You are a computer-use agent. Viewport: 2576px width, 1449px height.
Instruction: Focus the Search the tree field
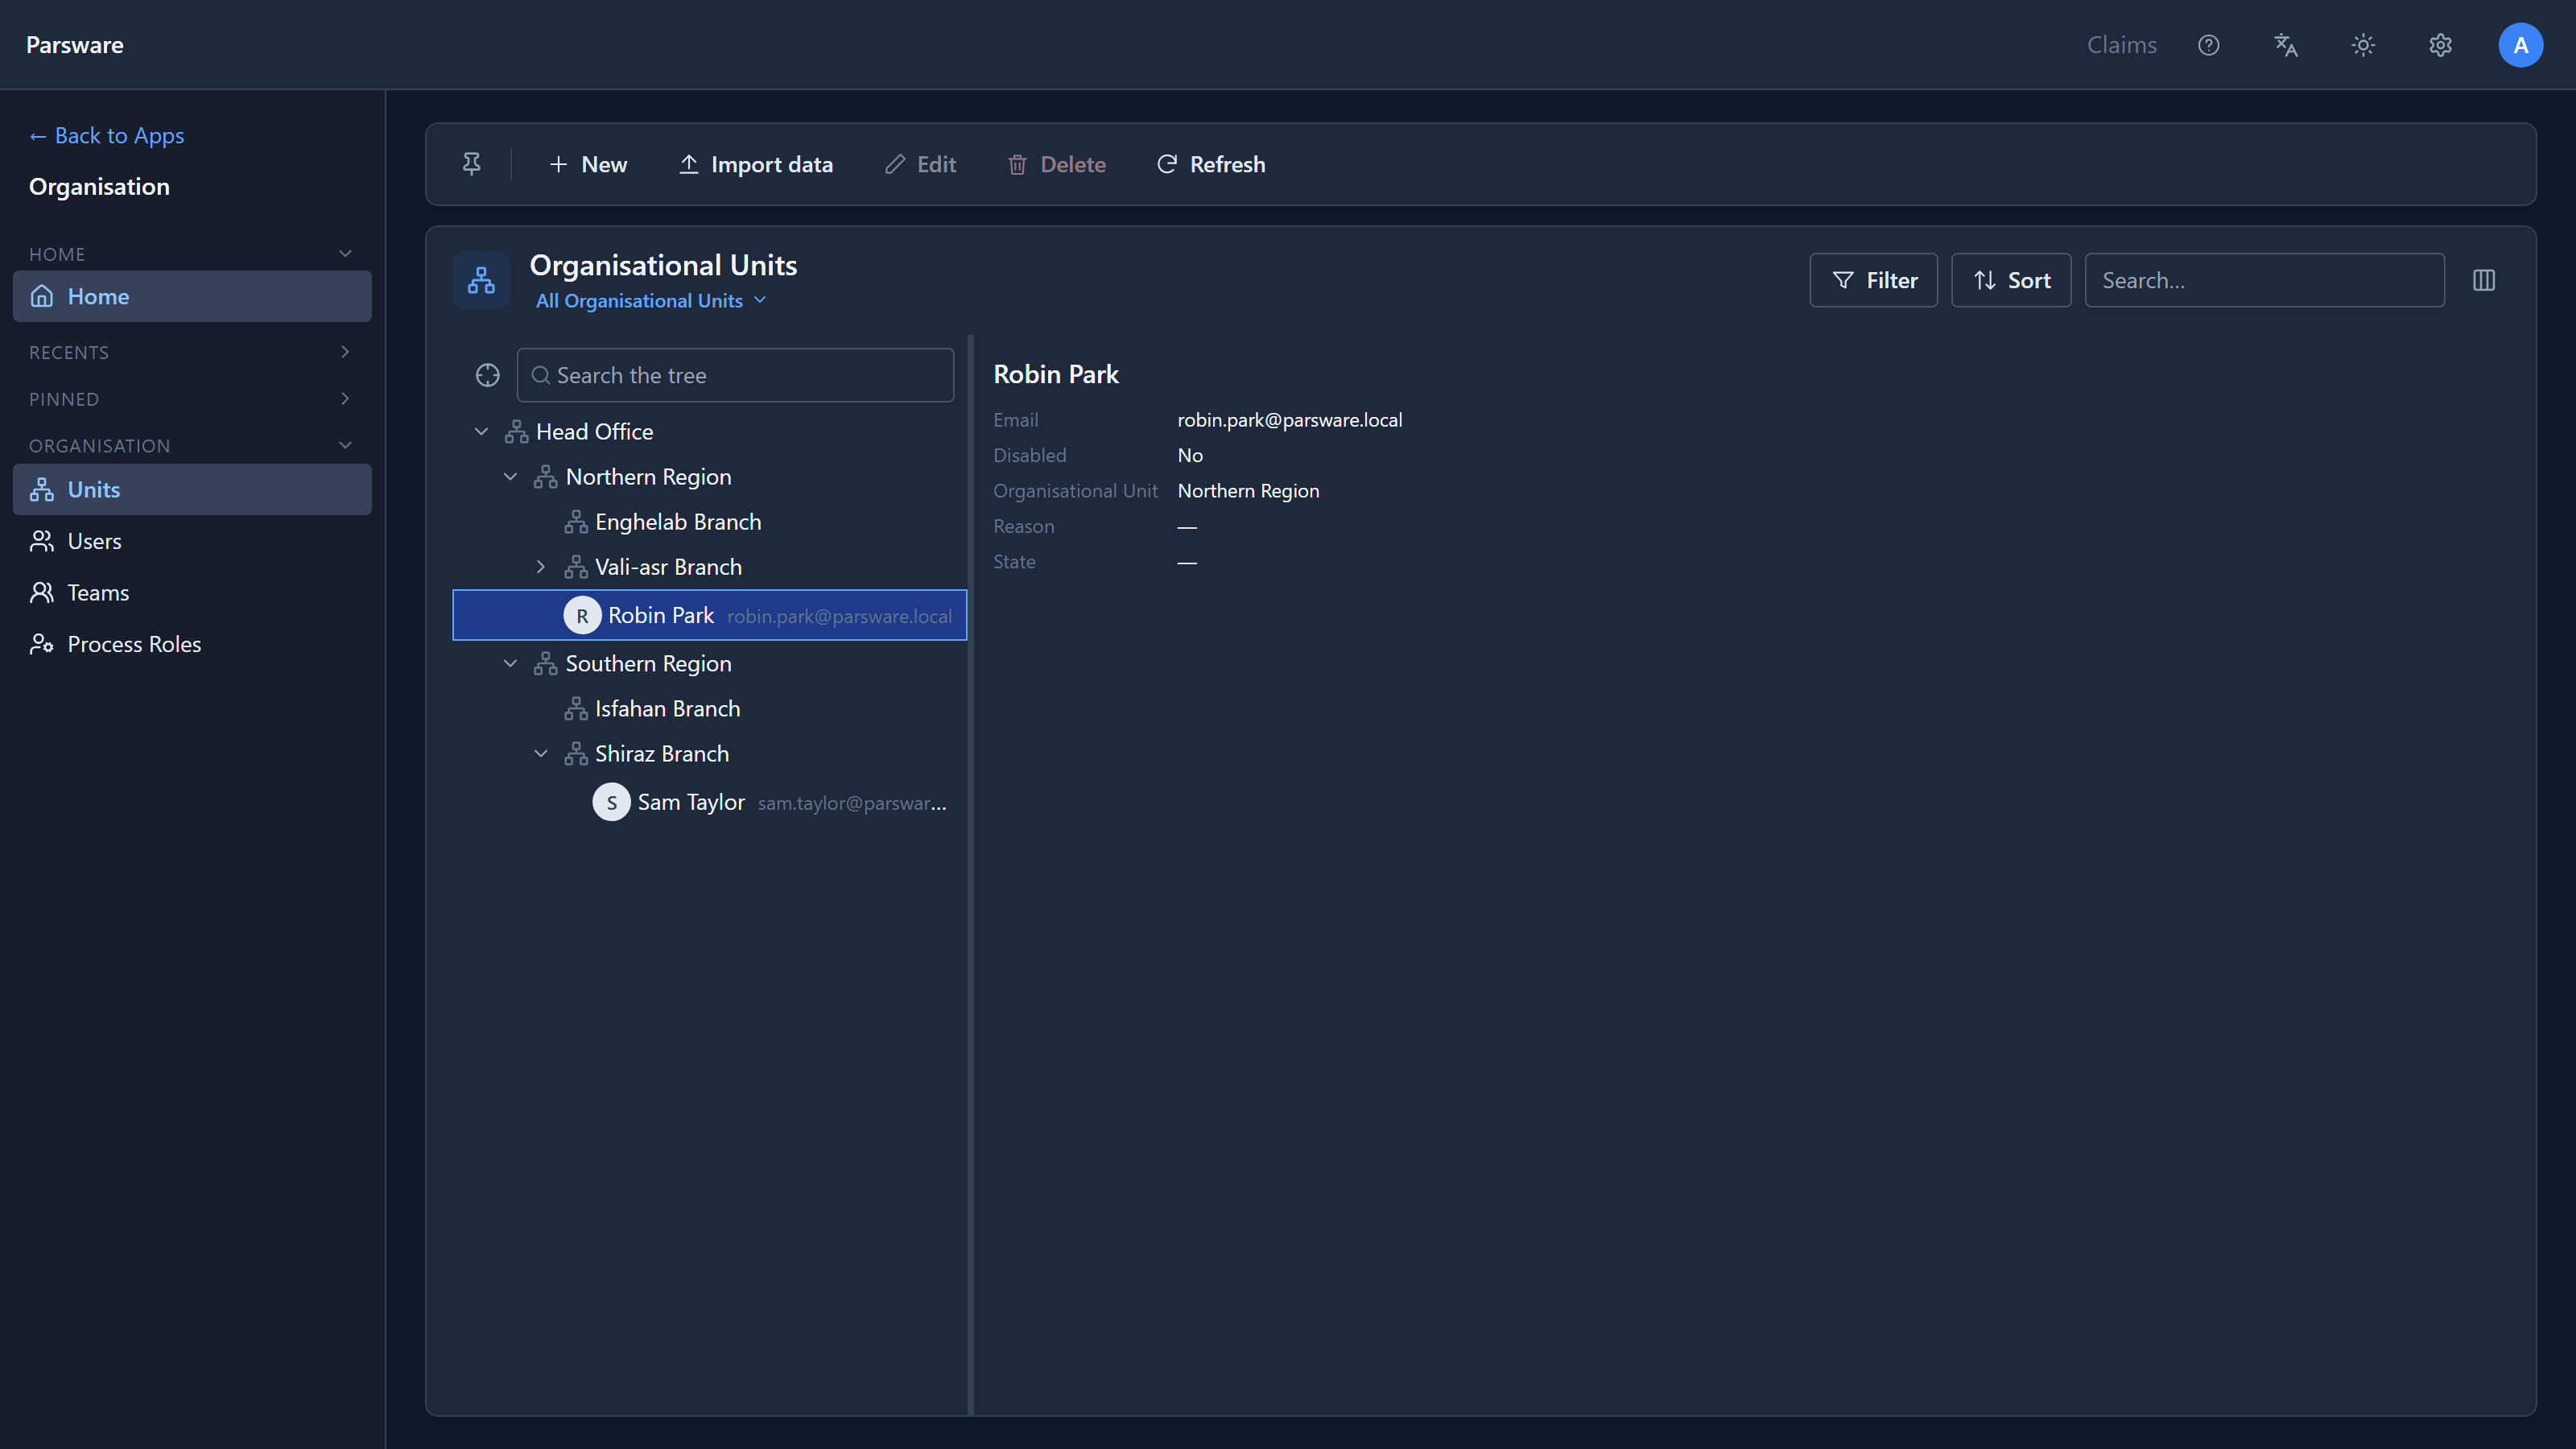pyautogui.click(x=735, y=375)
